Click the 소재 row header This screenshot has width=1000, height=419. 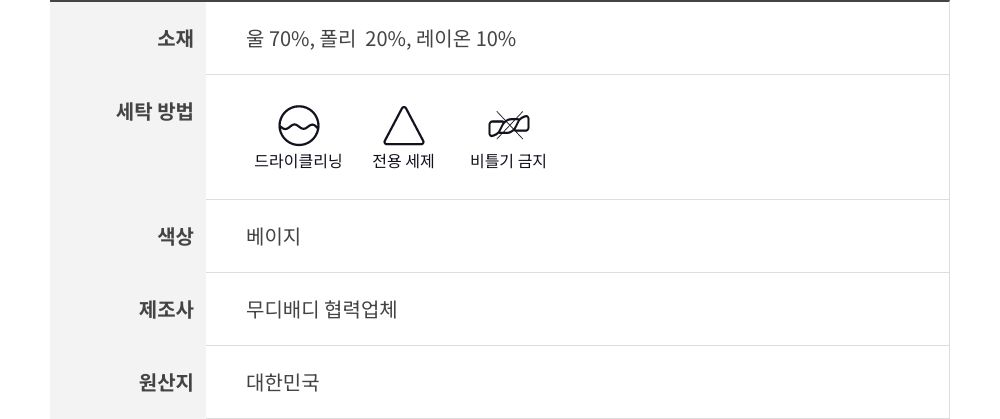coord(175,39)
